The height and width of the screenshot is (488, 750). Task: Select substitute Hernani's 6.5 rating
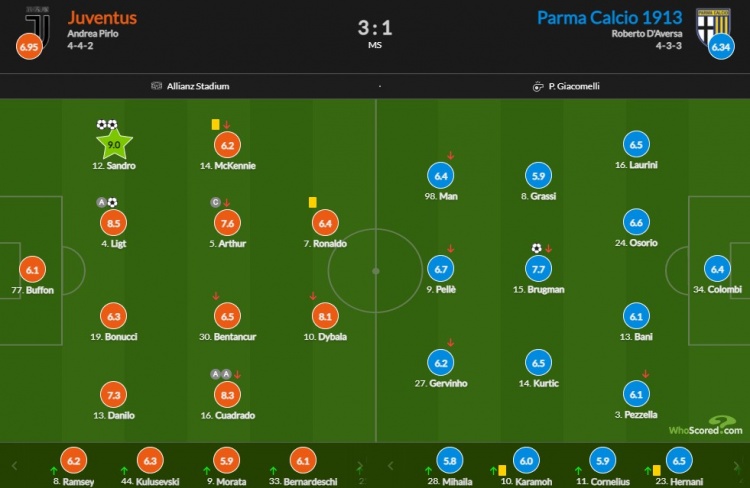tap(679, 461)
